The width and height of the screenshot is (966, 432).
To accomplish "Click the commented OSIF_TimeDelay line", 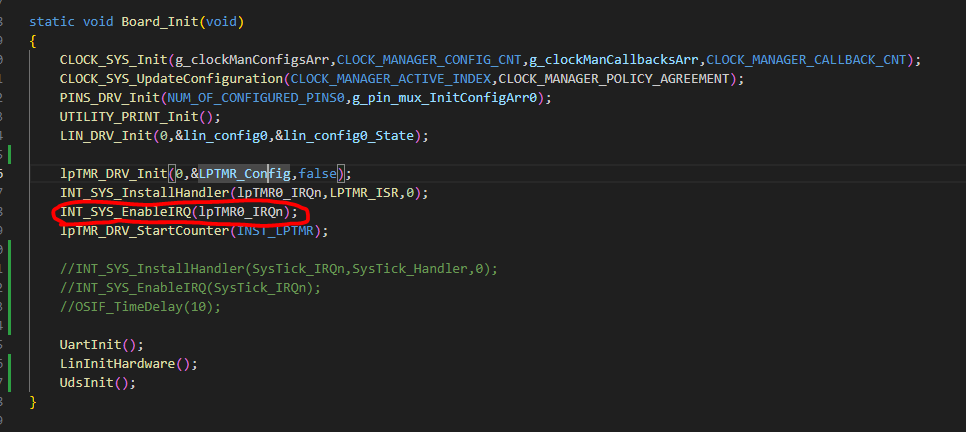I will click(140, 307).
